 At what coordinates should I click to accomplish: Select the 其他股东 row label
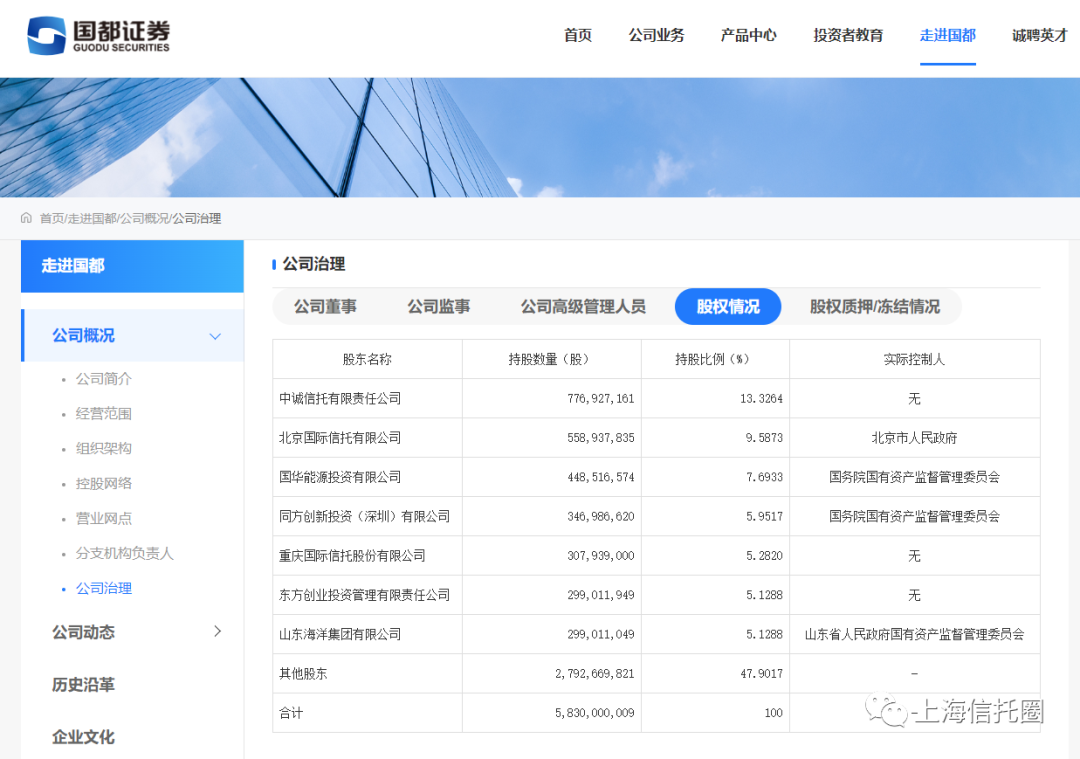coord(303,673)
